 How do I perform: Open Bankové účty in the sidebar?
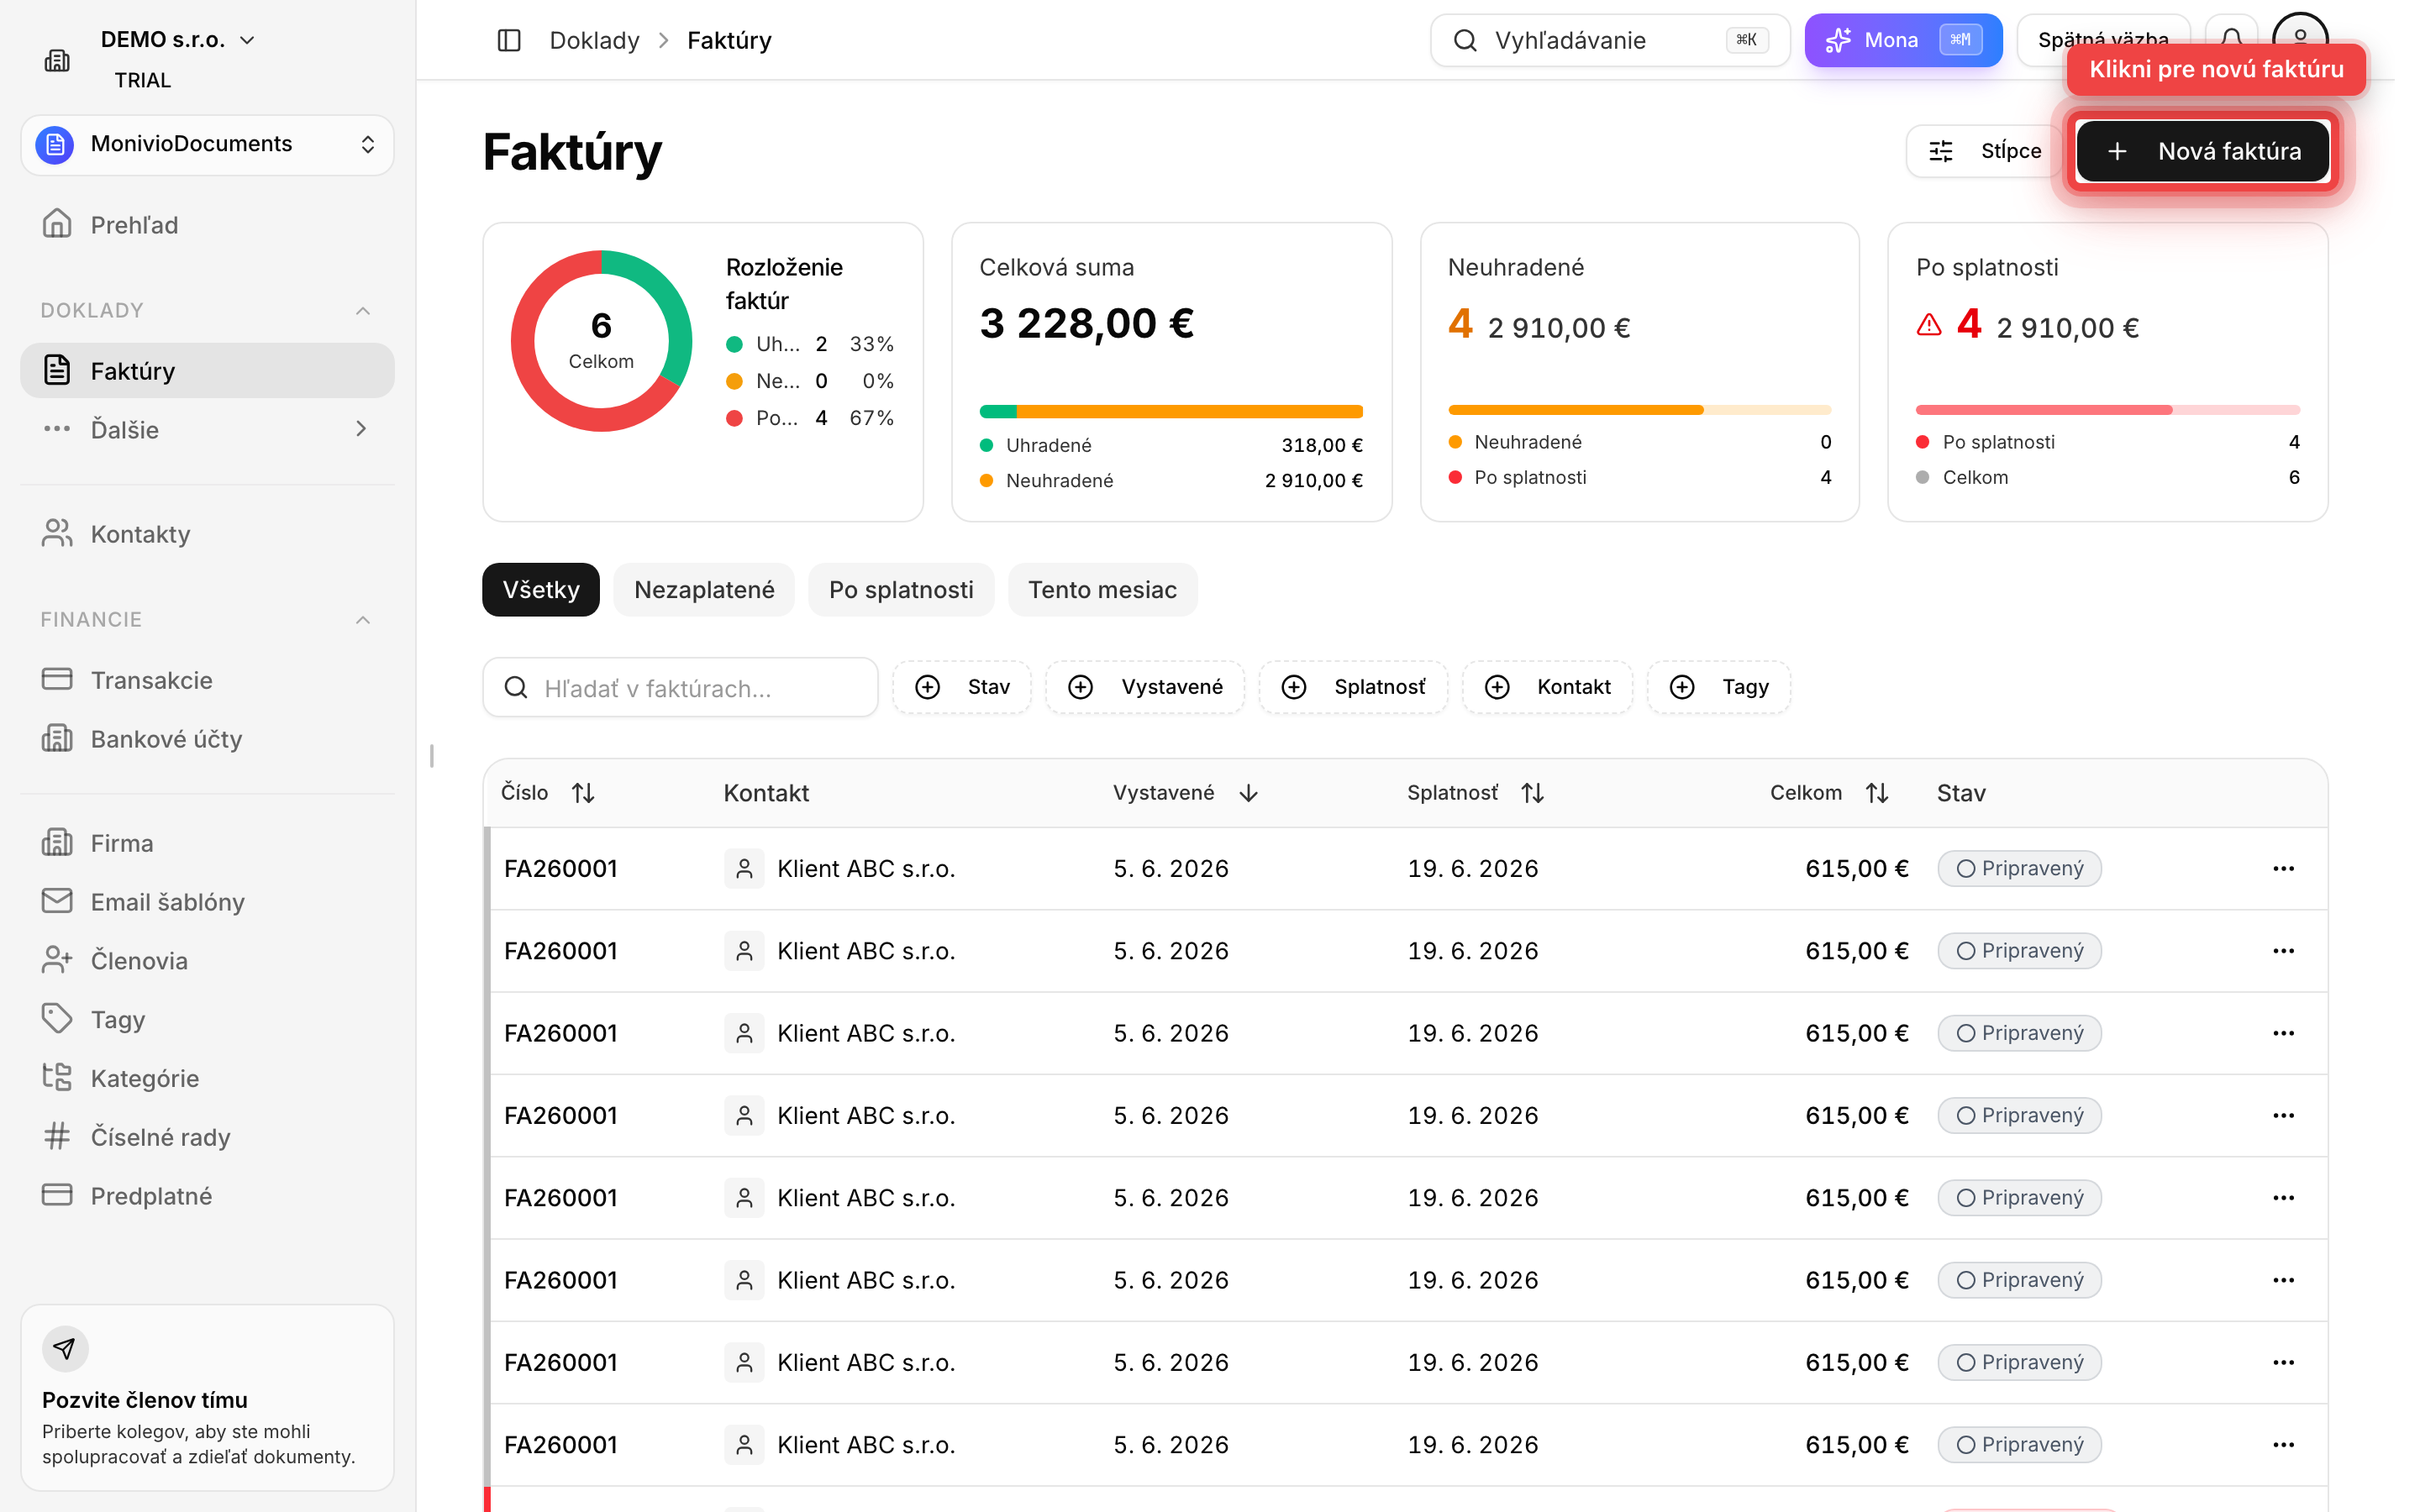(x=207, y=739)
